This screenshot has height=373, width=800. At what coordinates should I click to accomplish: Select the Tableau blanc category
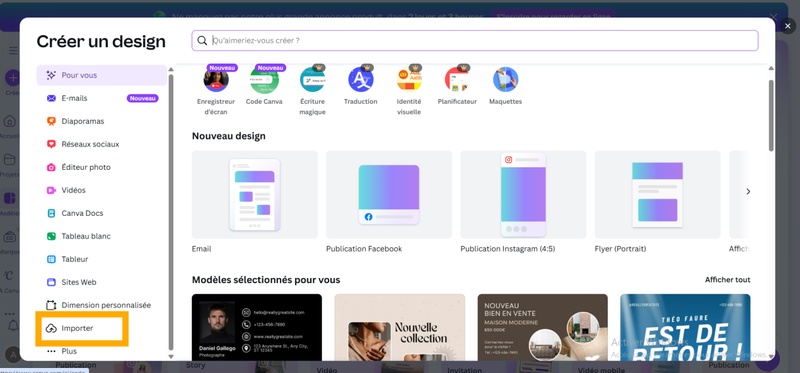[102, 236]
